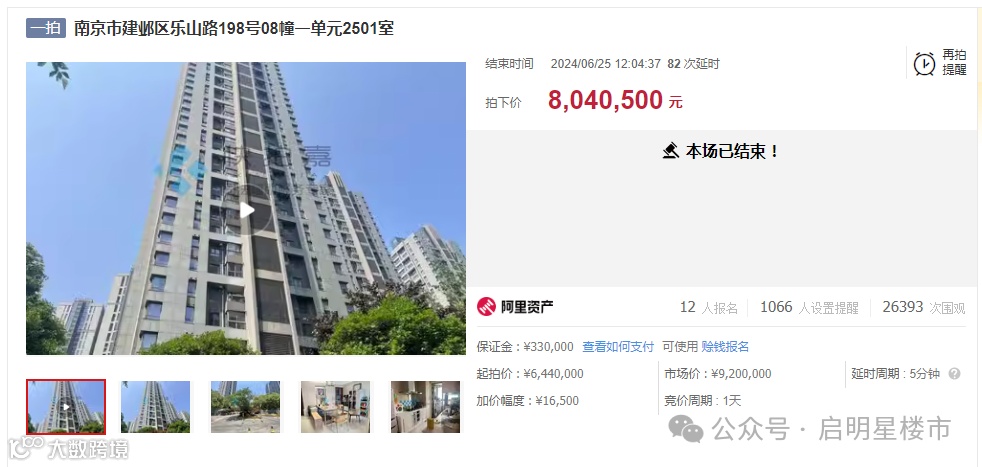Click the alarm clock reminder icon
Screen dimensions: 982x467
click(924, 63)
